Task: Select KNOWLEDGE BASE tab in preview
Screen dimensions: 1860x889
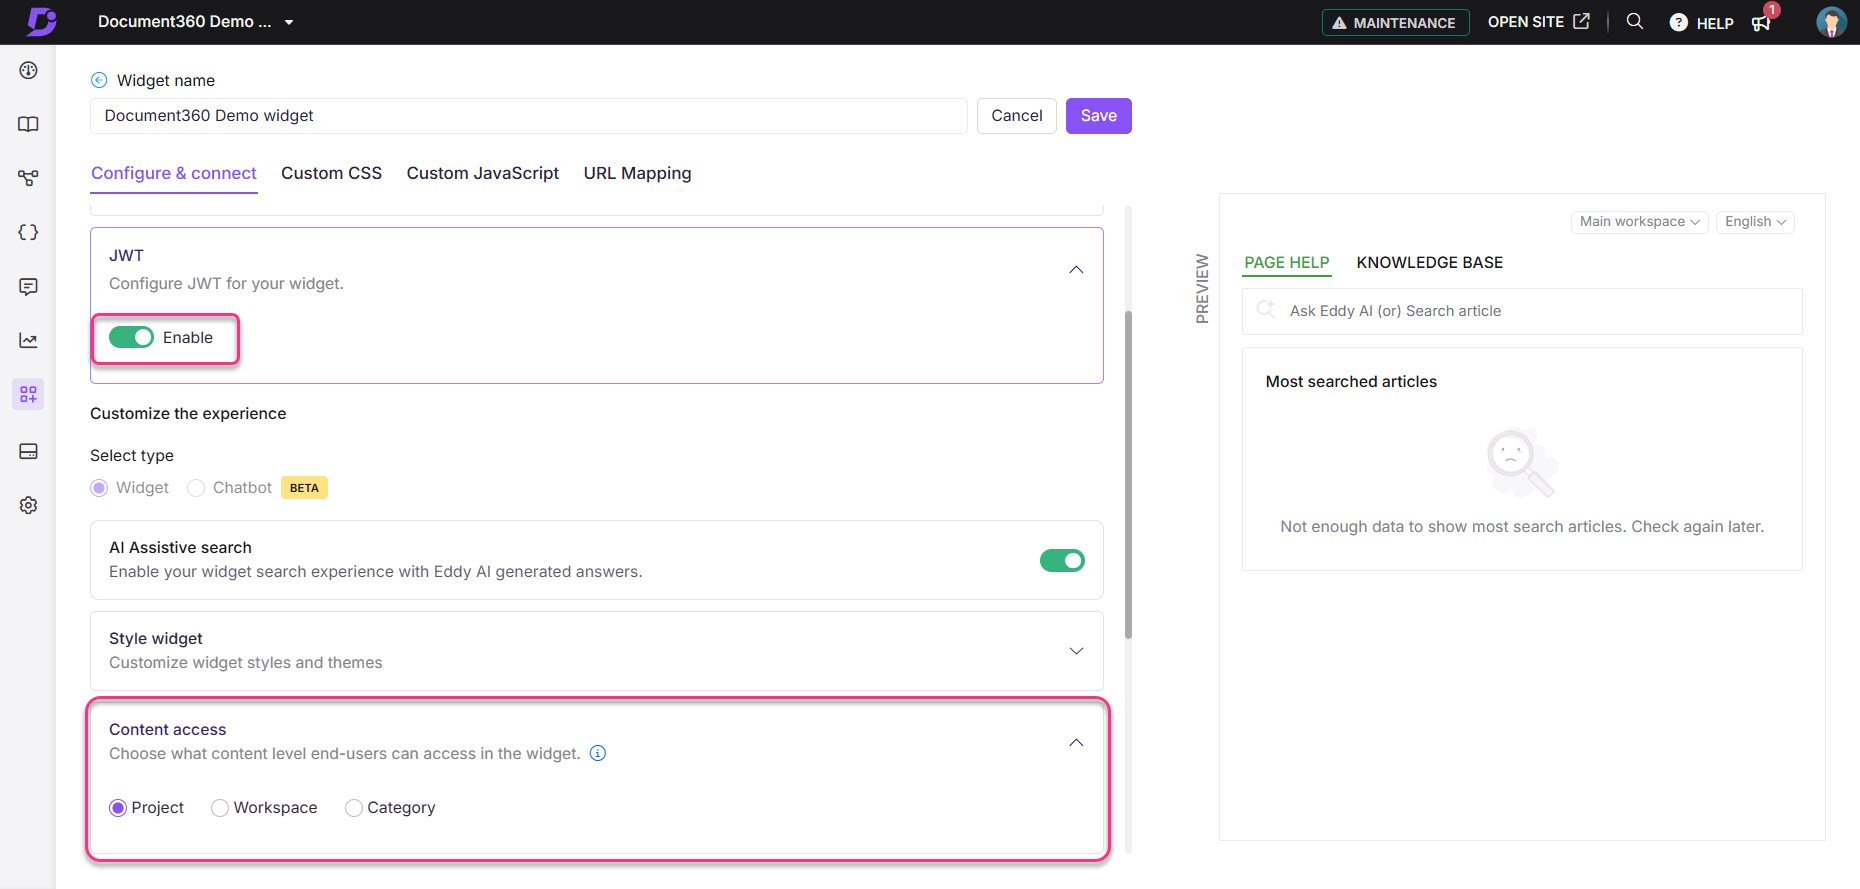Action: coord(1429,262)
